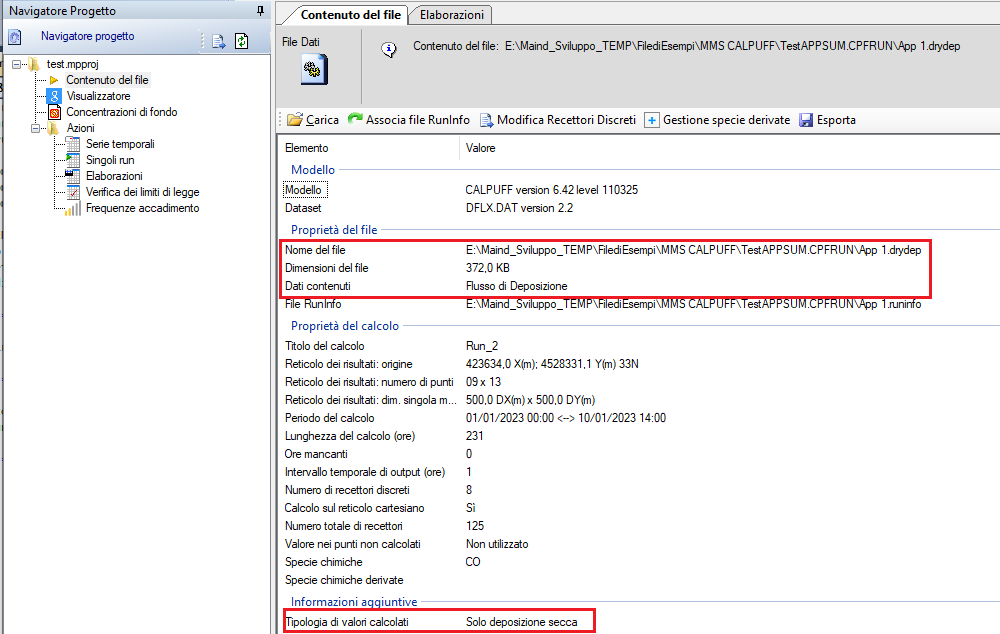Click the refresh icon in navigator toolbar
This screenshot has width=1000, height=634.
pyautogui.click(x=241, y=41)
